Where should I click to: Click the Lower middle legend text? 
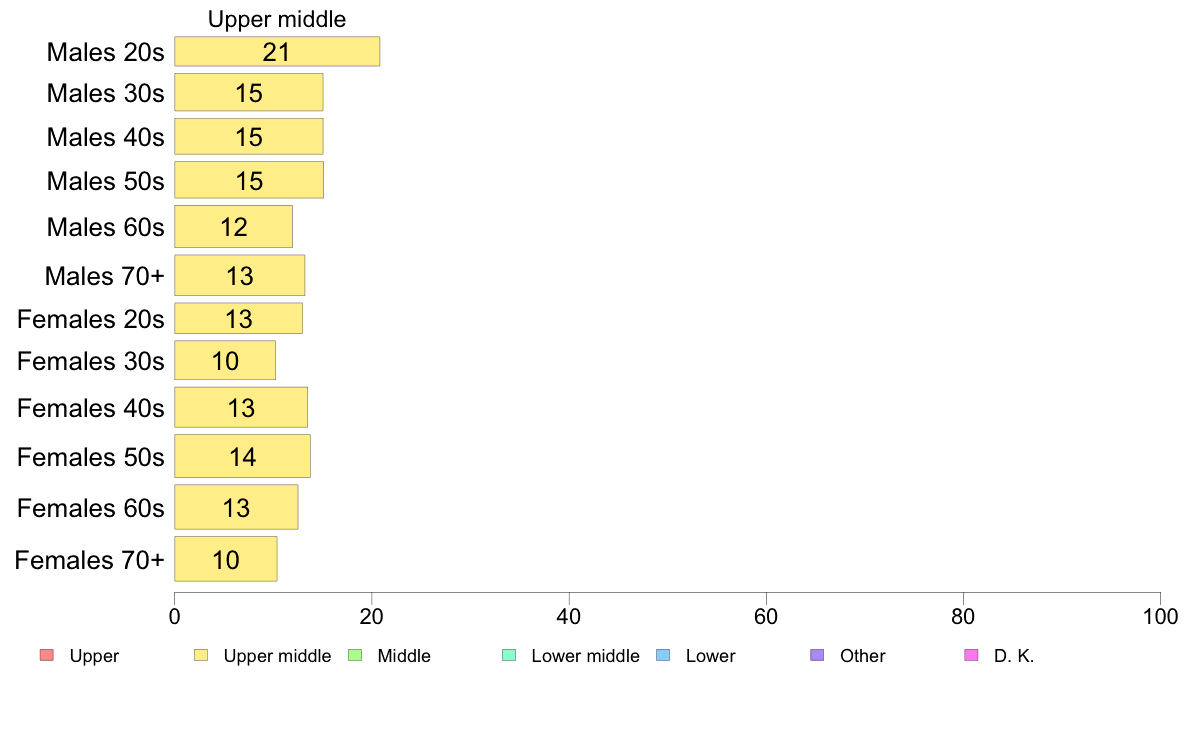coord(586,656)
